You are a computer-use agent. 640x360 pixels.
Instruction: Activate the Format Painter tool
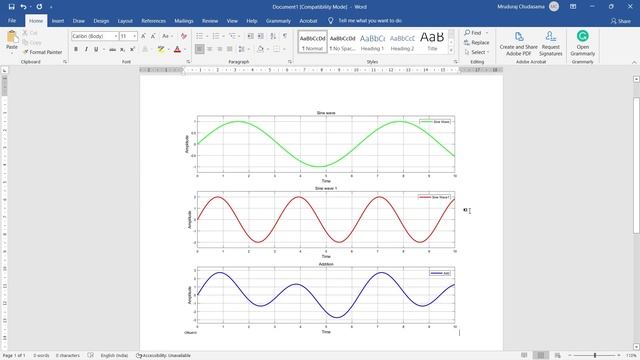tap(43, 52)
